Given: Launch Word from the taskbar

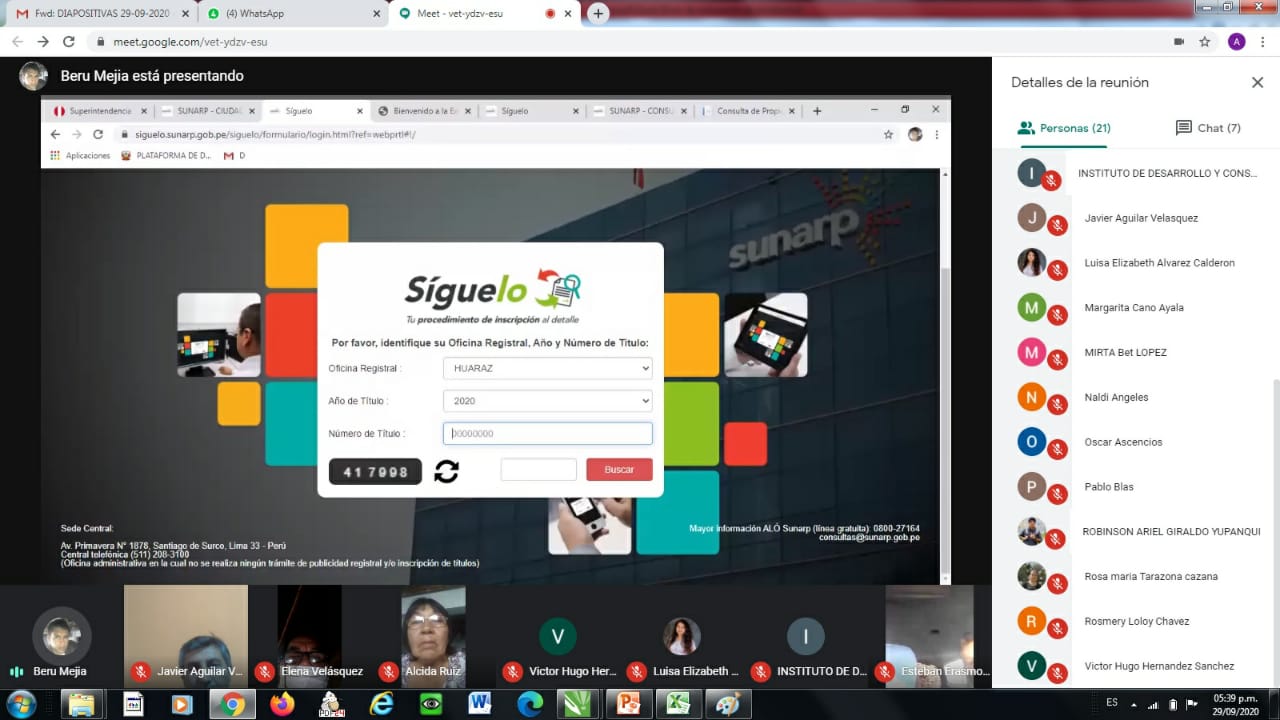Looking at the screenshot, I should tap(479, 704).
